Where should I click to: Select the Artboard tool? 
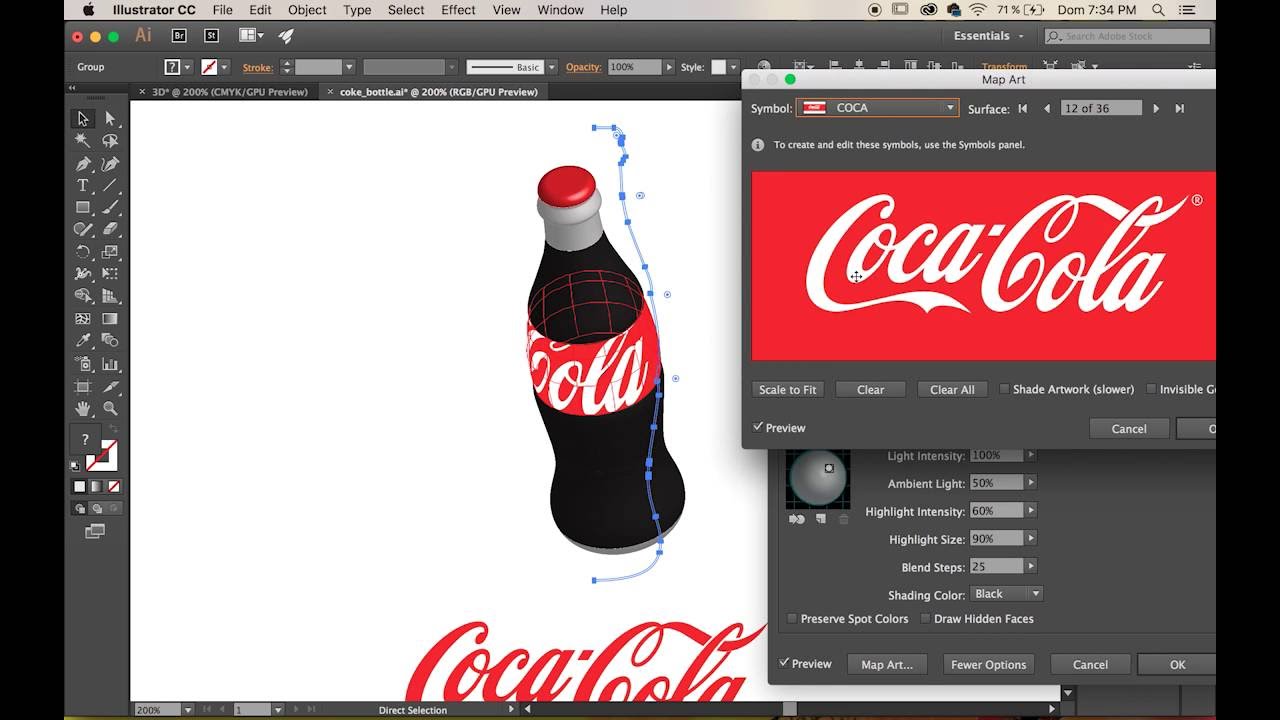coord(83,386)
